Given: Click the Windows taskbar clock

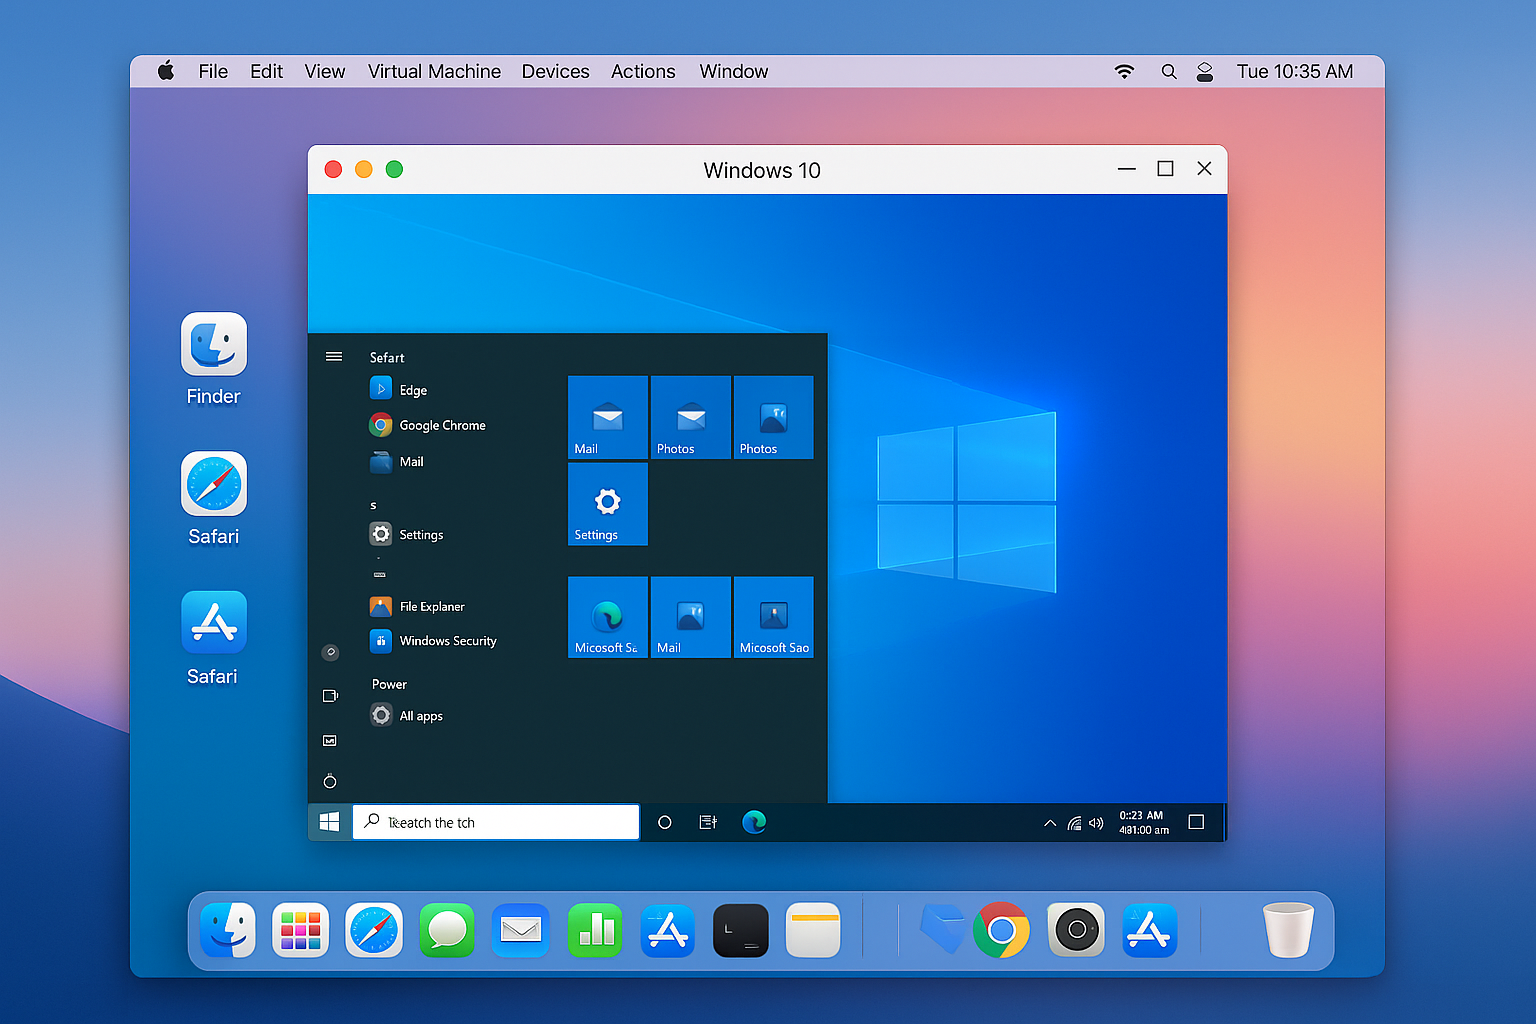Looking at the screenshot, I should pos(1143,822).
